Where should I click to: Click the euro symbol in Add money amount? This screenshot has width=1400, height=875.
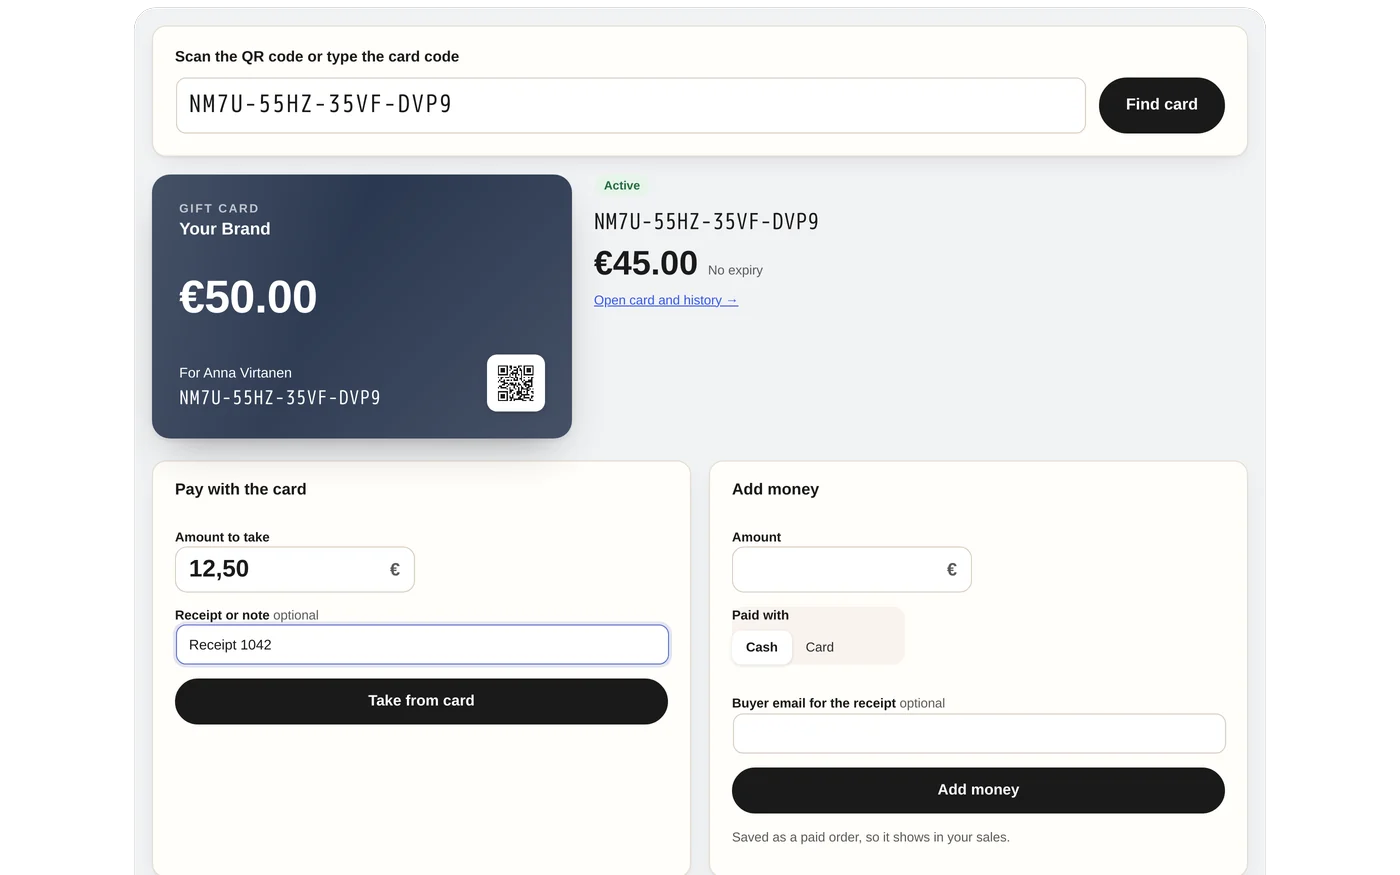pyautogui.click(x=952, y=570)
